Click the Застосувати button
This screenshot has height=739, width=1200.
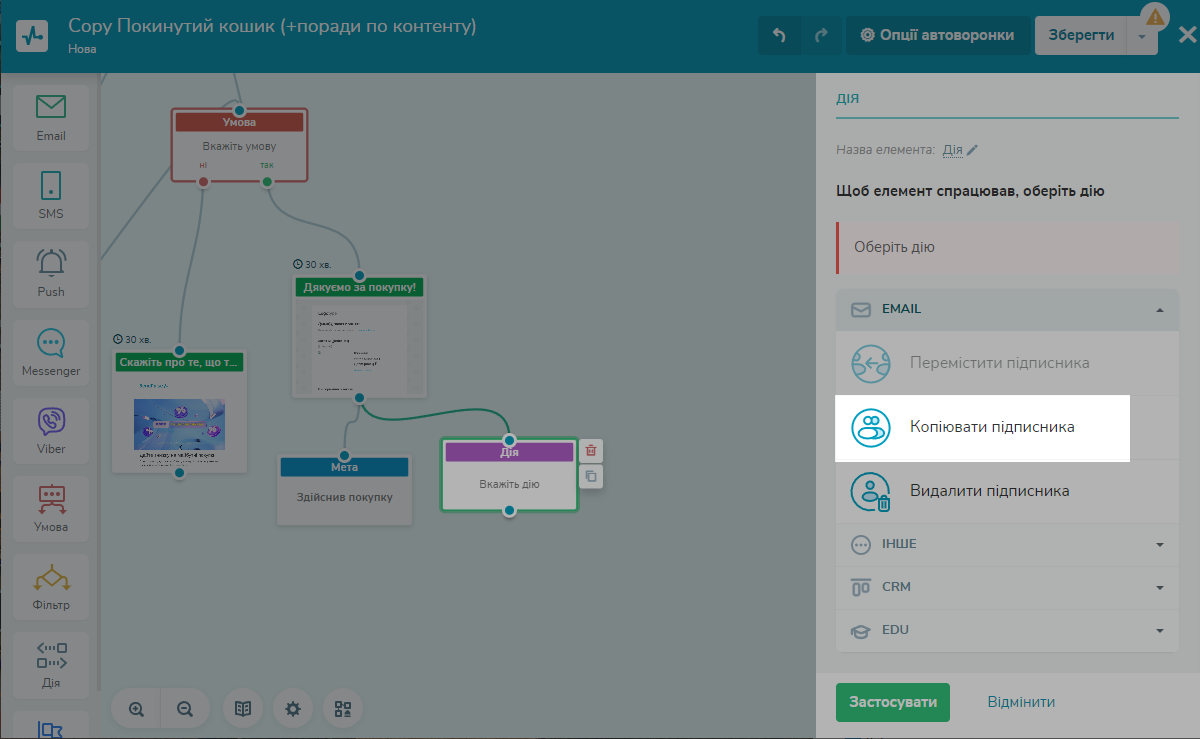pyautogui.click(x=893, y=702)
